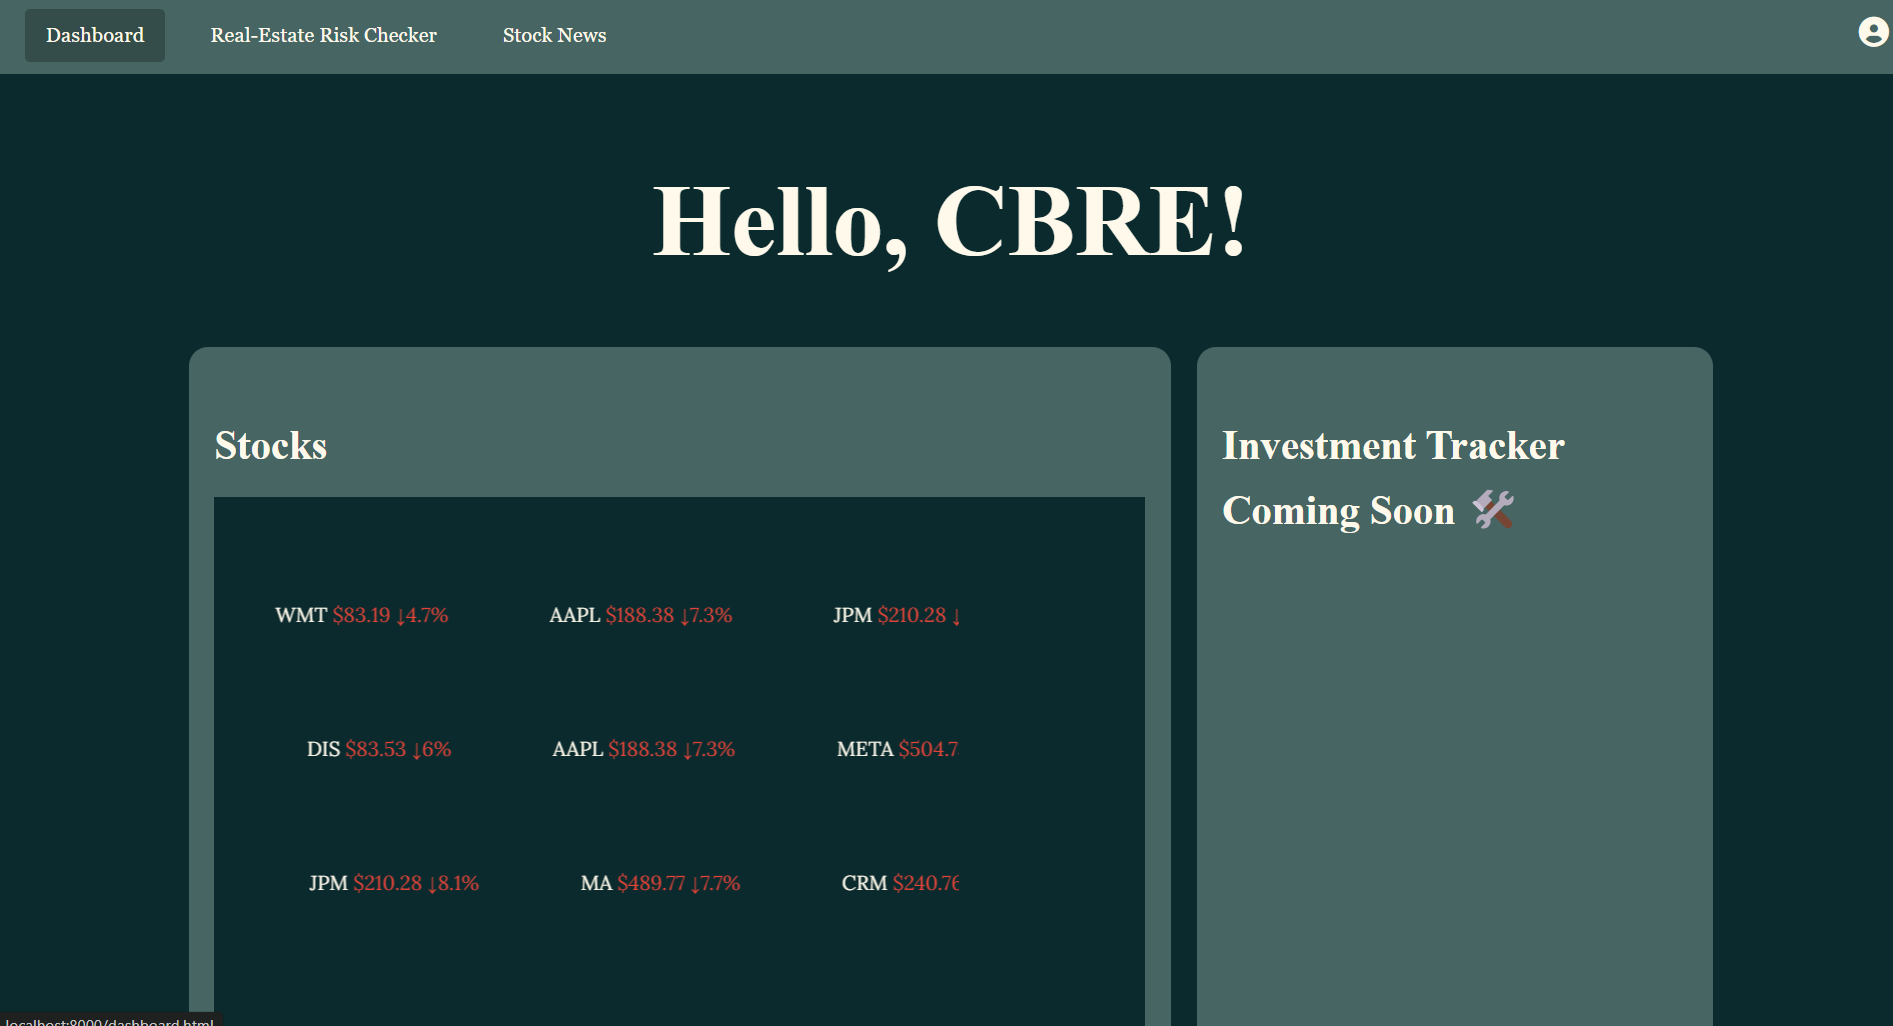Select the top-row JPM $210.28 ticker
1893x1026 pixels.
pos(897,615)
